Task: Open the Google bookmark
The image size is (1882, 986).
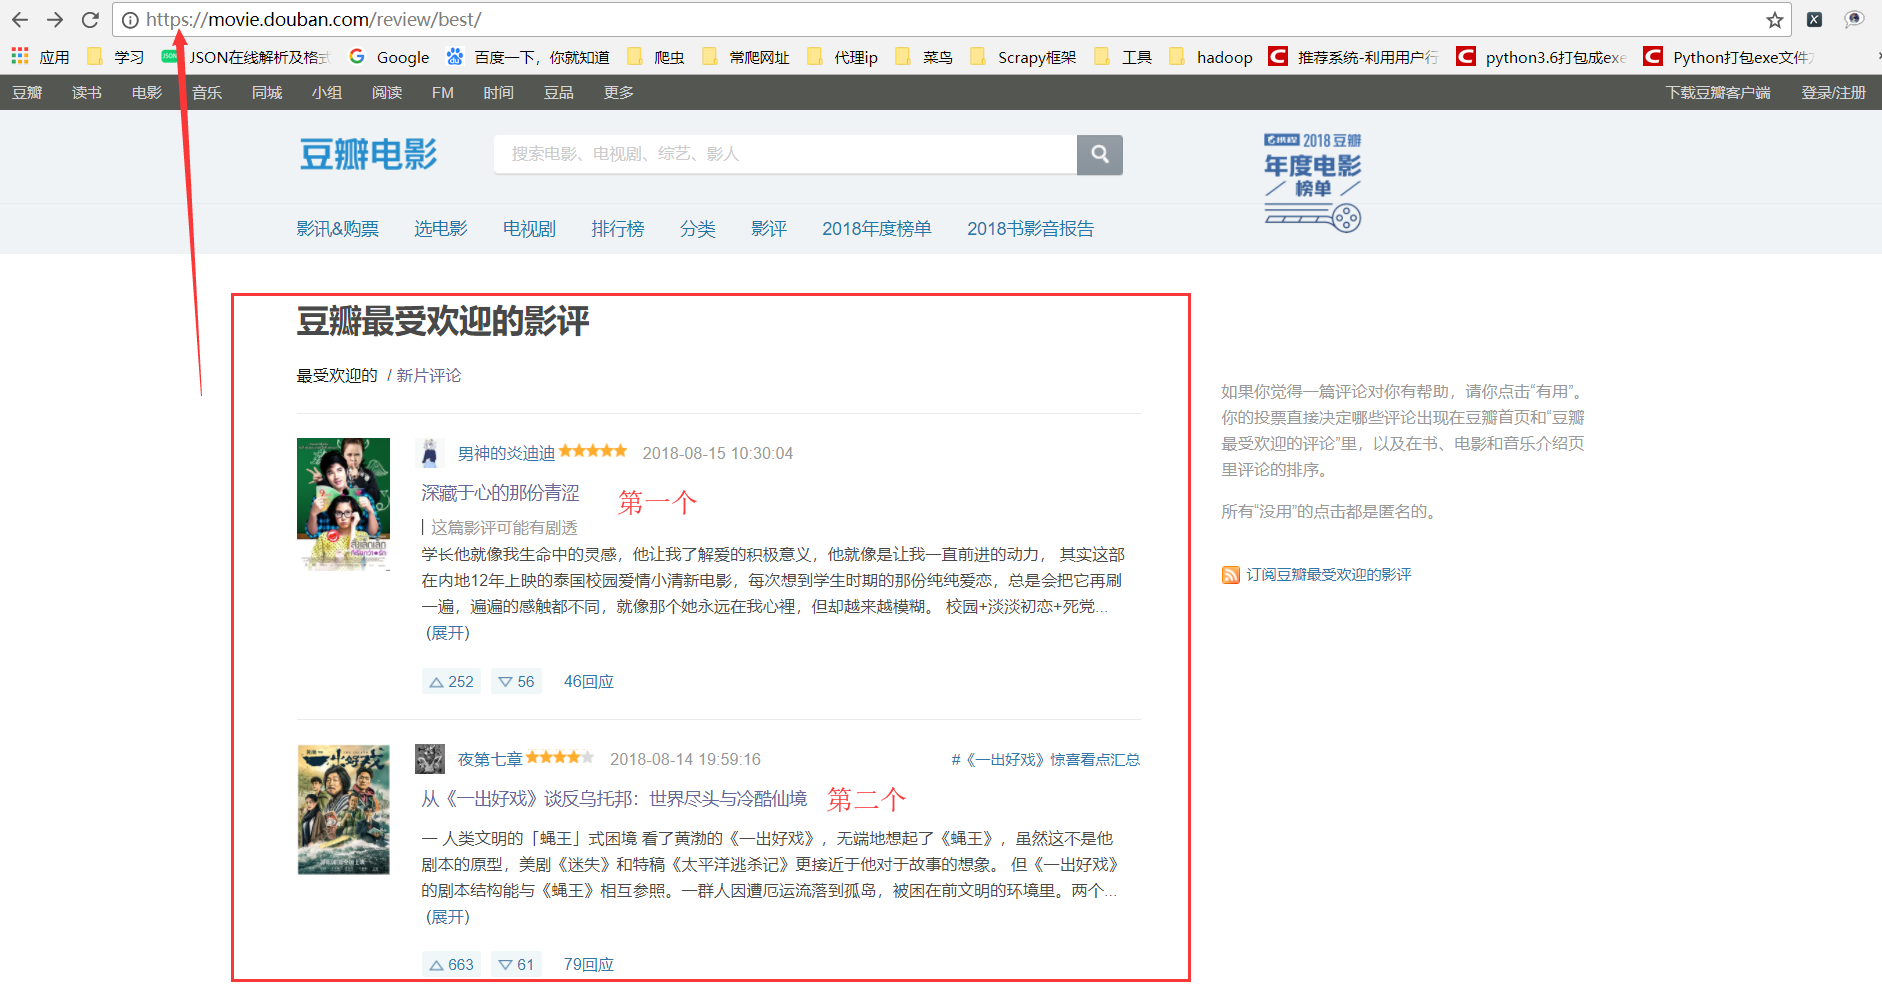Action: [390, 57]
